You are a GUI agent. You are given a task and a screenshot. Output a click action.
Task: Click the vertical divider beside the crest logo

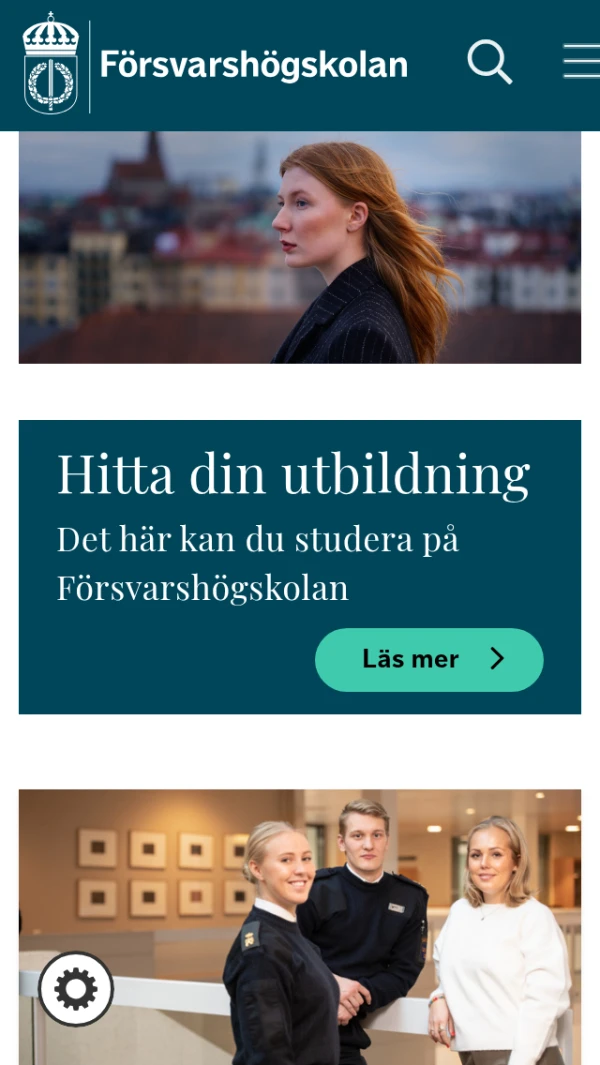click(x=90, y=66)
